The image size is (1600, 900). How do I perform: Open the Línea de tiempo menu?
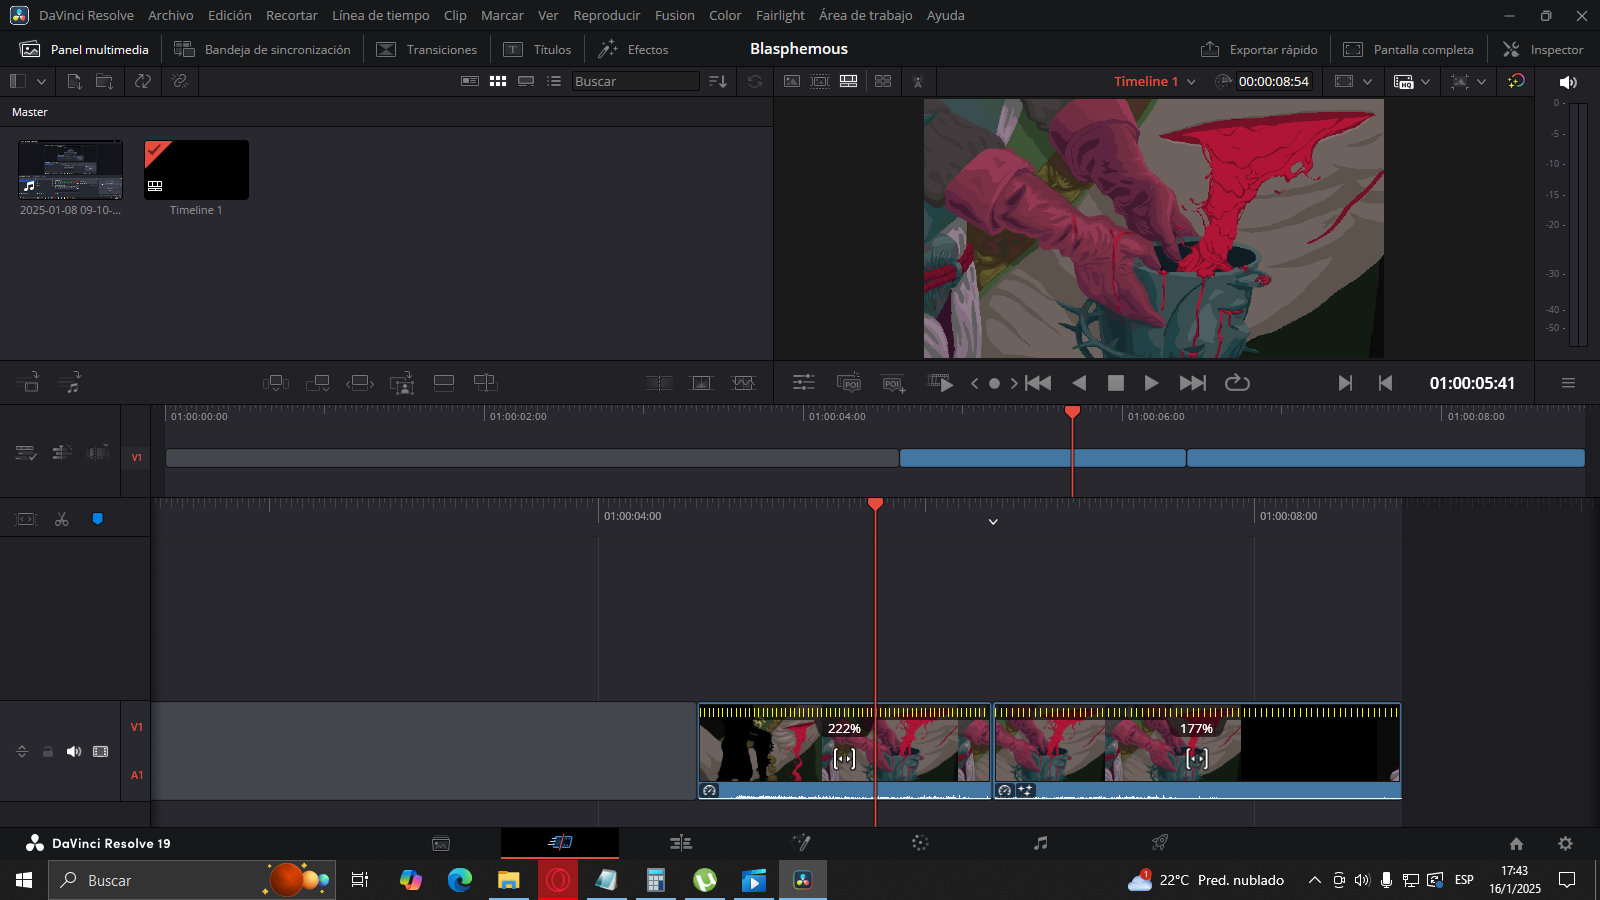[380, 15]
